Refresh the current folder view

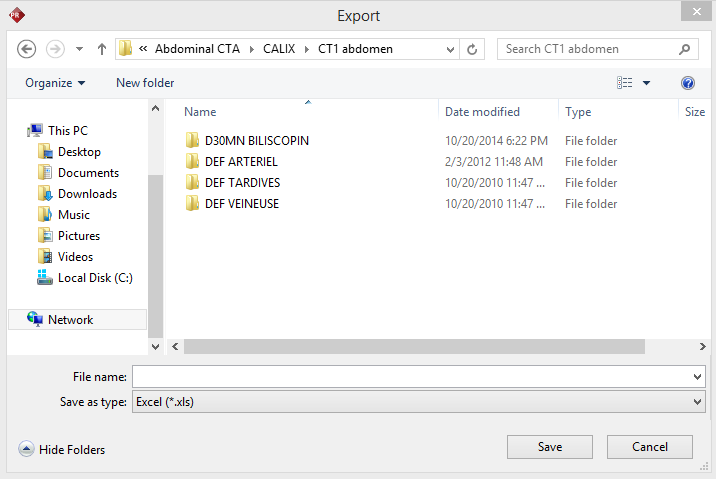pyautogui.click(x=472, y=49)
